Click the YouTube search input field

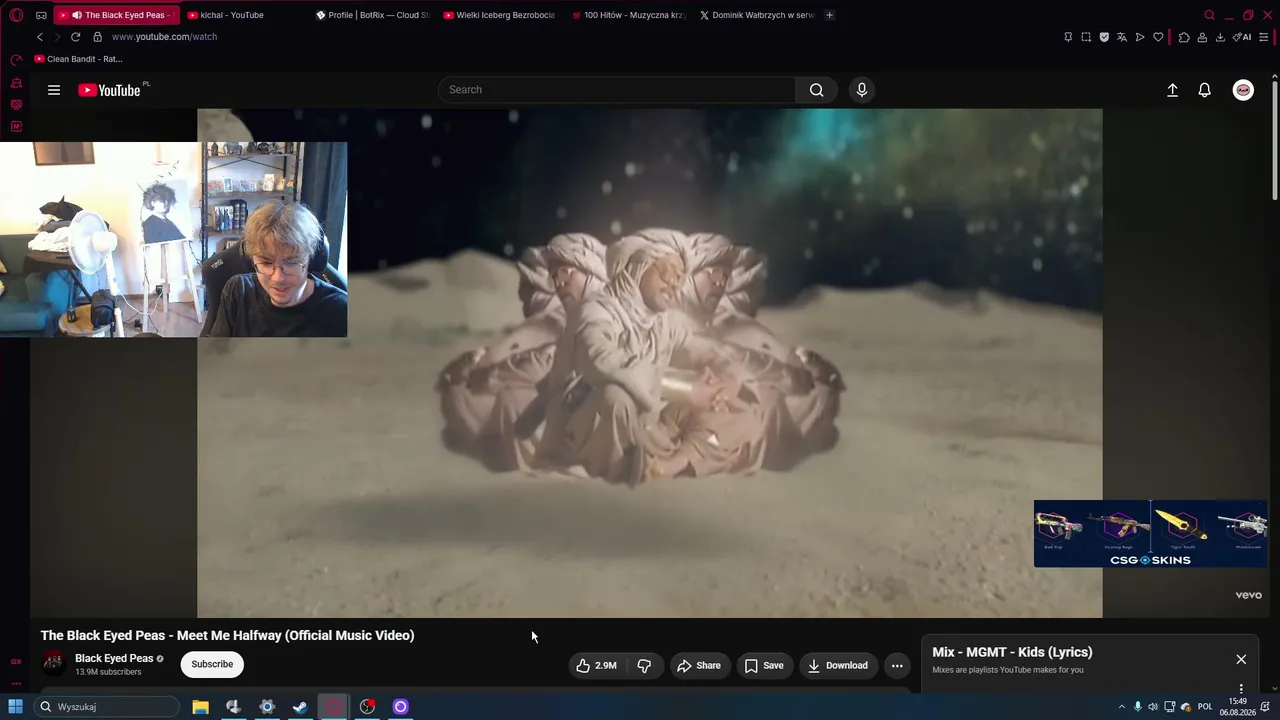(x=617, y=90)
